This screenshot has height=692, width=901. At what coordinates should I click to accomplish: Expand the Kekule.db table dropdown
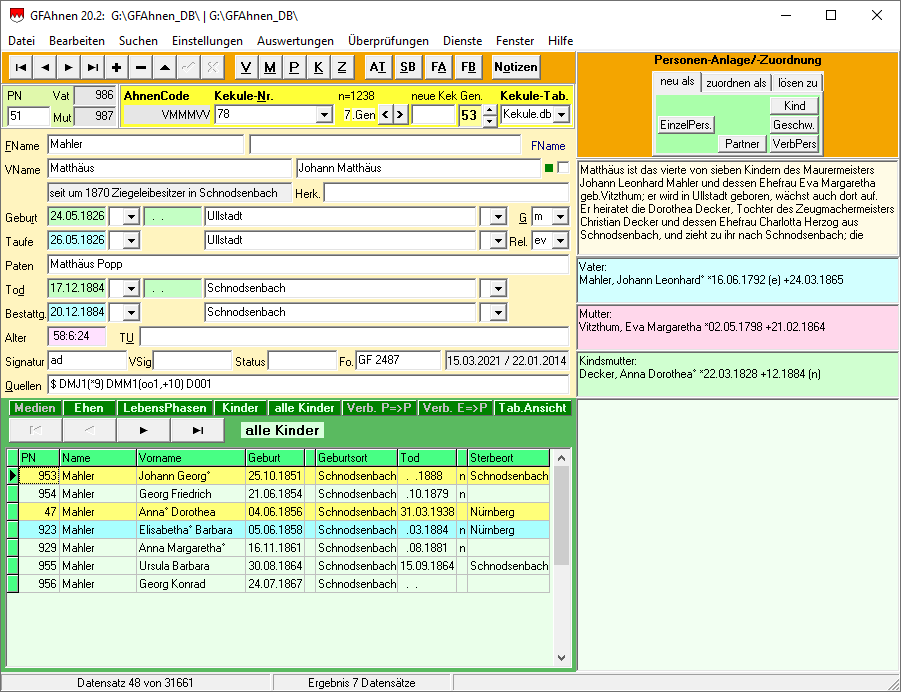(562, 115)
